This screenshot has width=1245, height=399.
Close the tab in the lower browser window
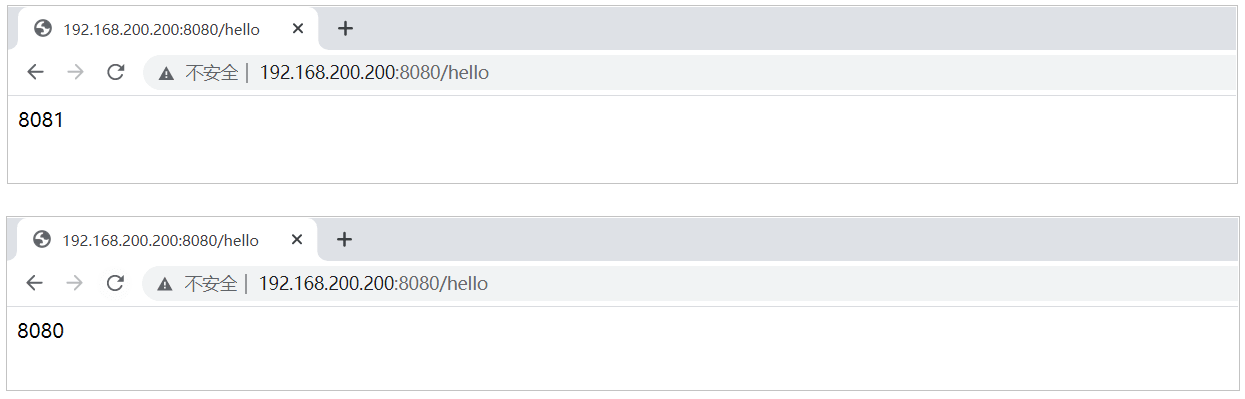(297, 240)
